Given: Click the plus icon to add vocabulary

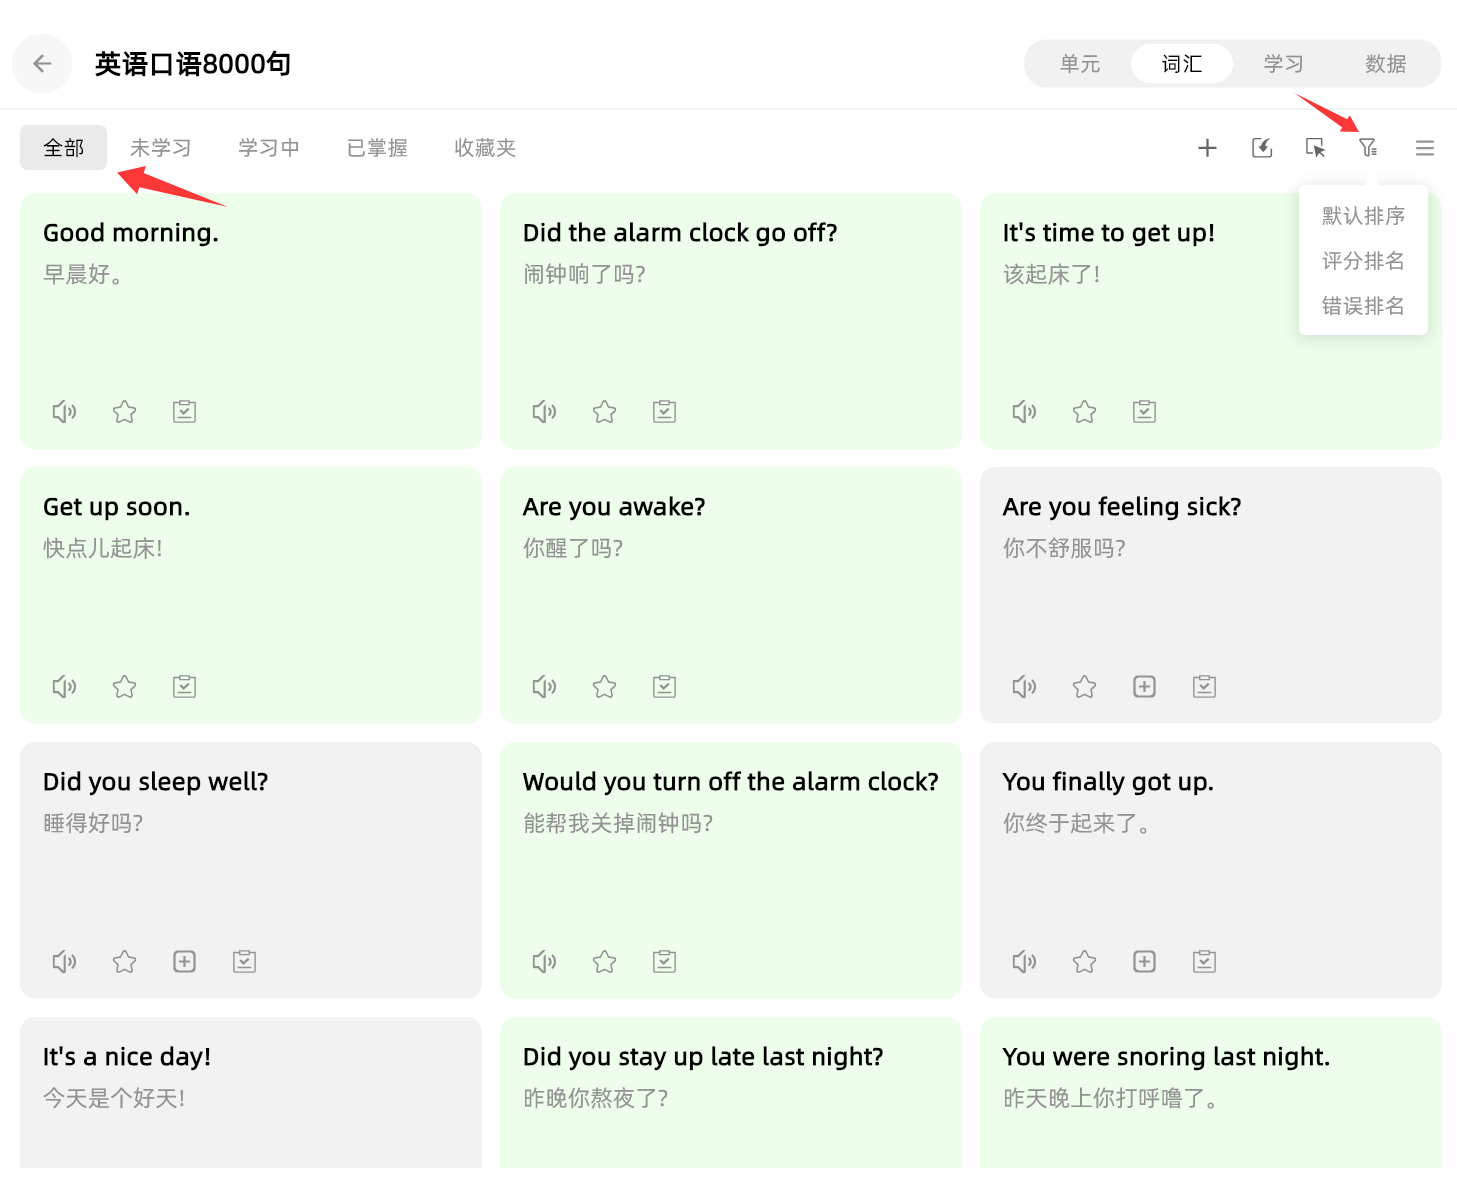Looking at the screenshot, I should point(1207,148).
